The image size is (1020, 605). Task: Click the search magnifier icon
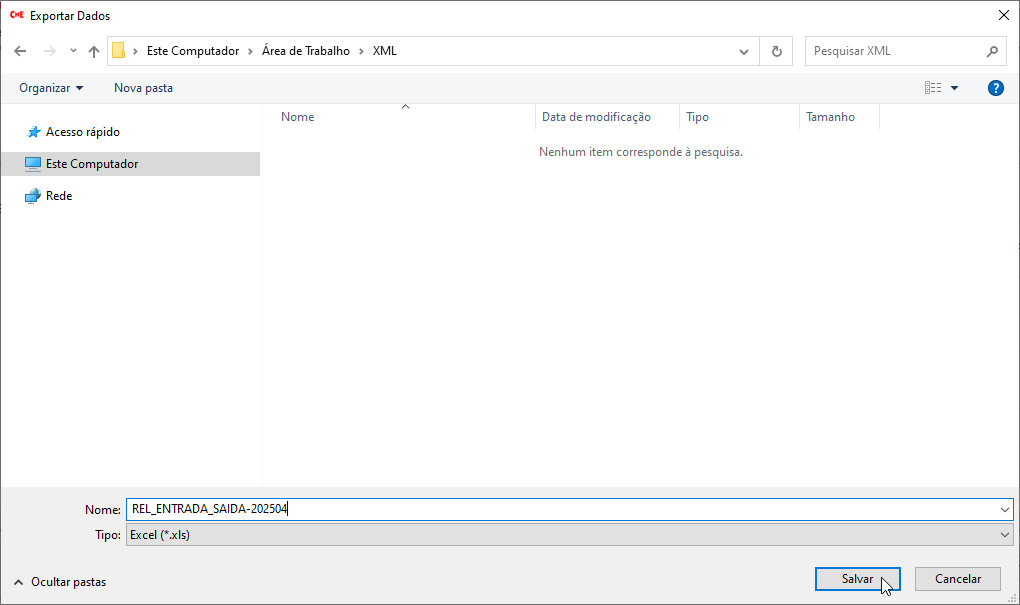992,51
